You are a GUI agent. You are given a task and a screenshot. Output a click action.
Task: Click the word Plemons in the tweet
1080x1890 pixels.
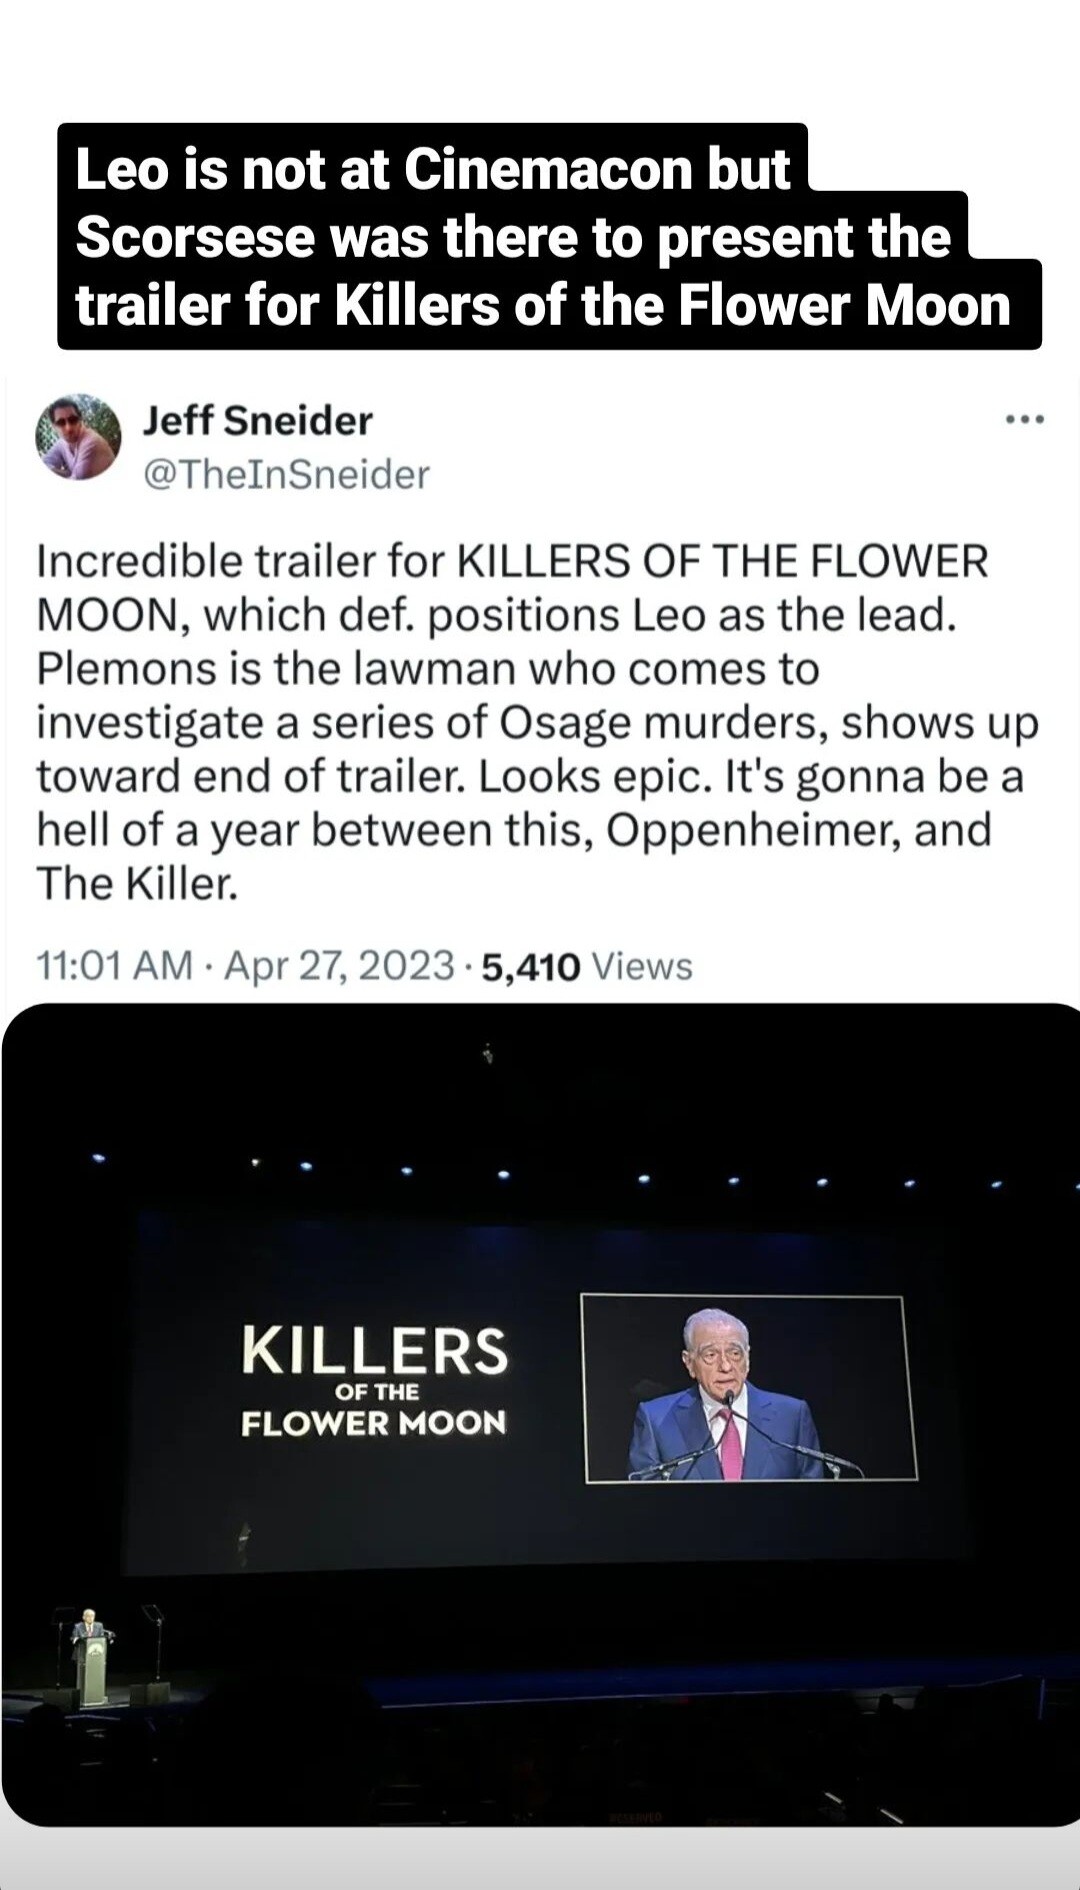point(125,669)
